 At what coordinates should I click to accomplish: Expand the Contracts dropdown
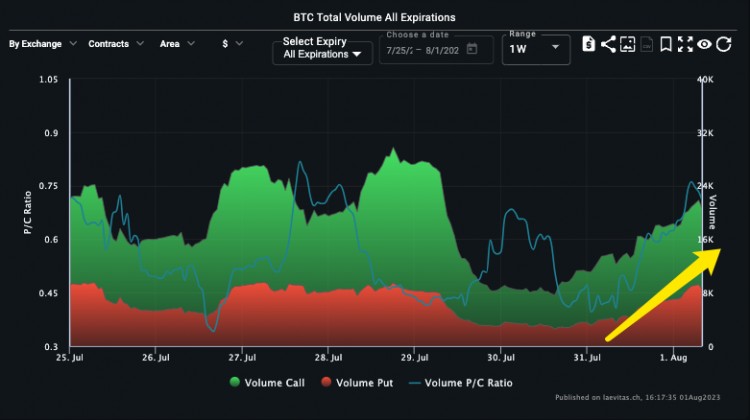click(116, 44)
